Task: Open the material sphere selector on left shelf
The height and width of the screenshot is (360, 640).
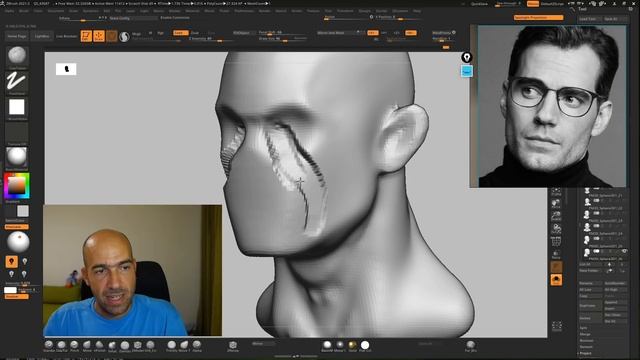Action: [17, 157]
